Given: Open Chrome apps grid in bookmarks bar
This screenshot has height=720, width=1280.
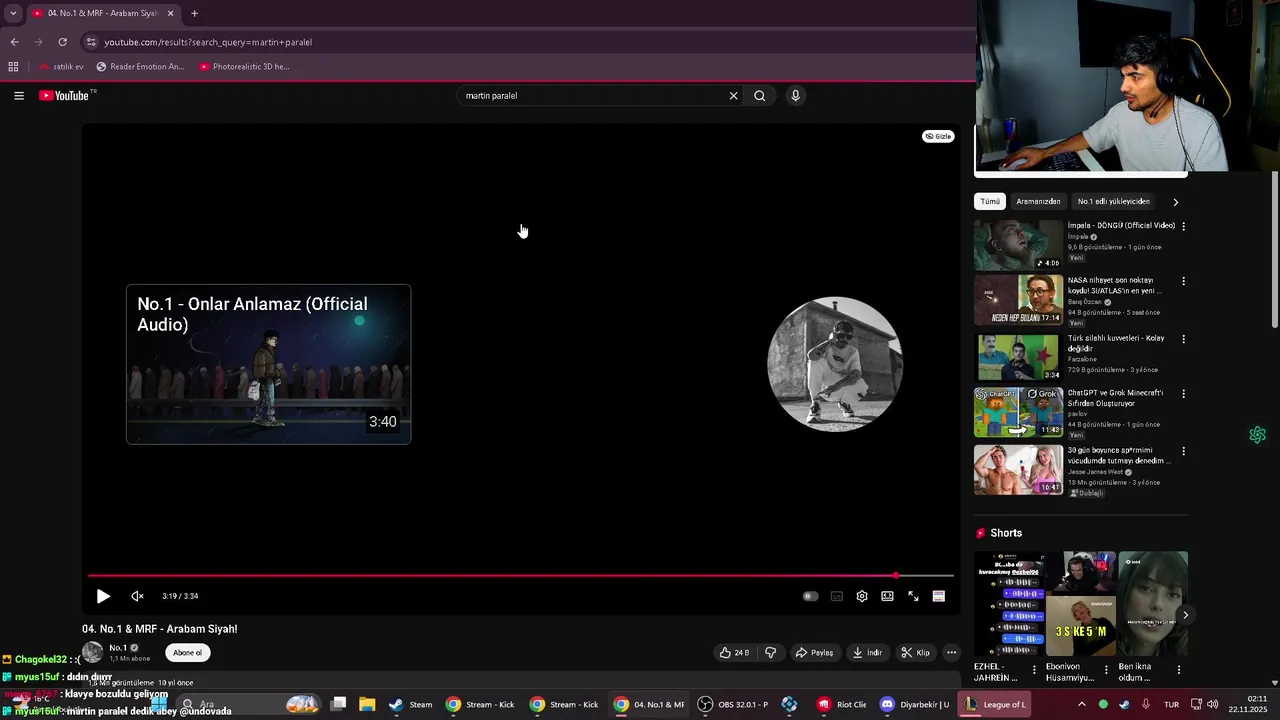Looking at the screenshot, I should (x=13, y=67).
